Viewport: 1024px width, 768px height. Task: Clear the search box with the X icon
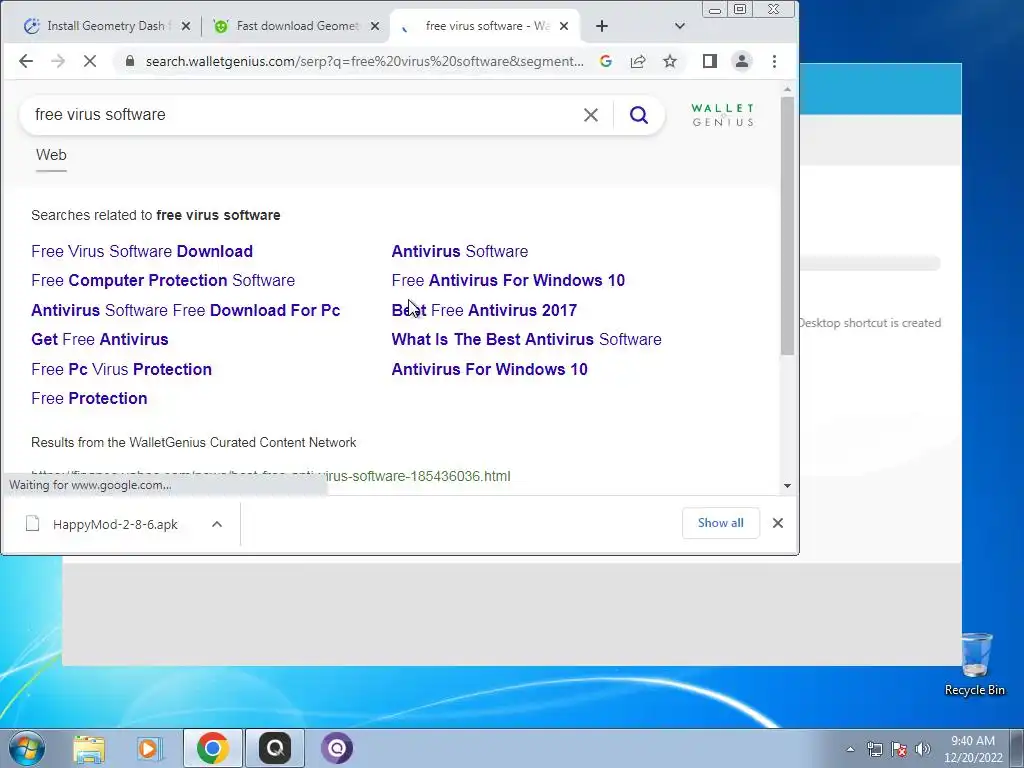tap(590, 115)
